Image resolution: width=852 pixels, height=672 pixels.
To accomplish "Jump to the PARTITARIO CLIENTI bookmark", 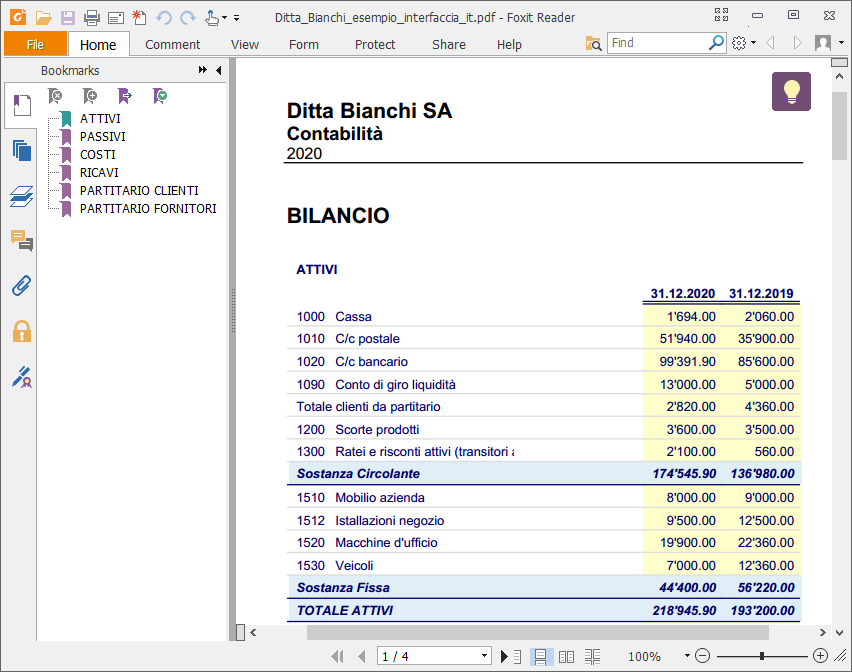I will 139,191.
